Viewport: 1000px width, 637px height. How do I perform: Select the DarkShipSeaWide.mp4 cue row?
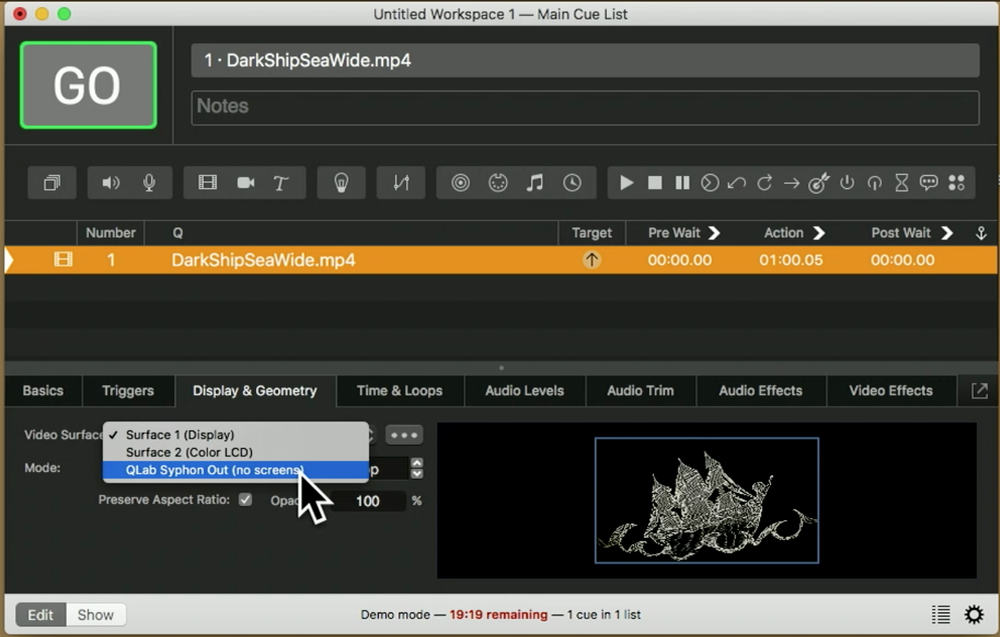pos(501,260)
